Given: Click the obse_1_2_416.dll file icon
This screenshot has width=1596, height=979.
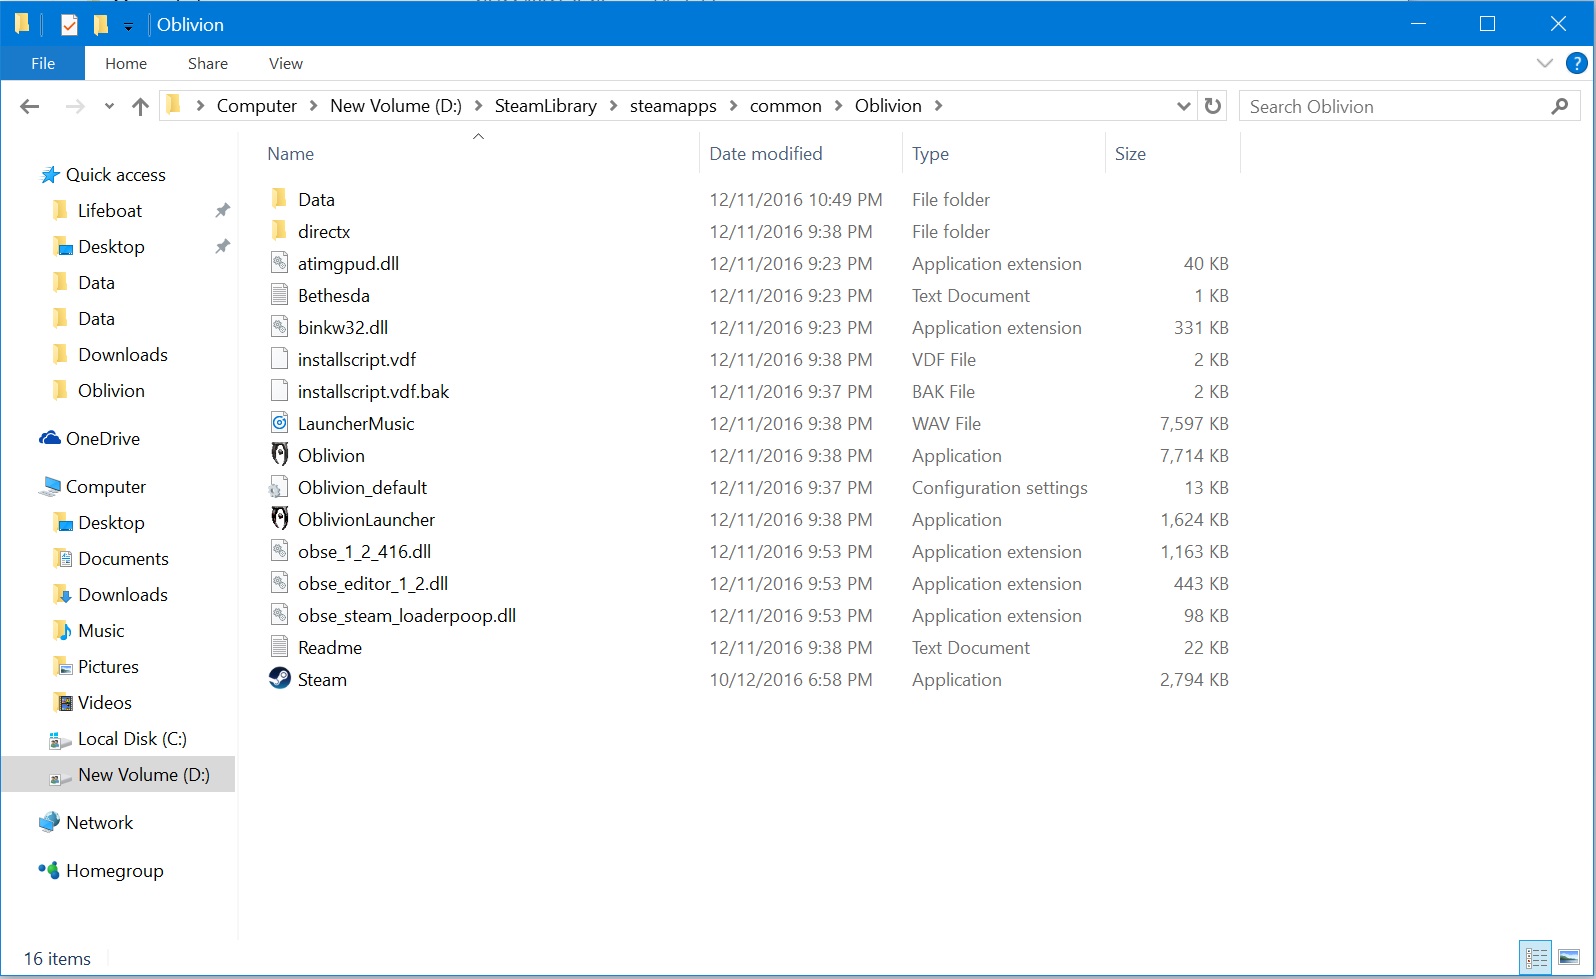Looking at the screenshot, I should [280, 551].
